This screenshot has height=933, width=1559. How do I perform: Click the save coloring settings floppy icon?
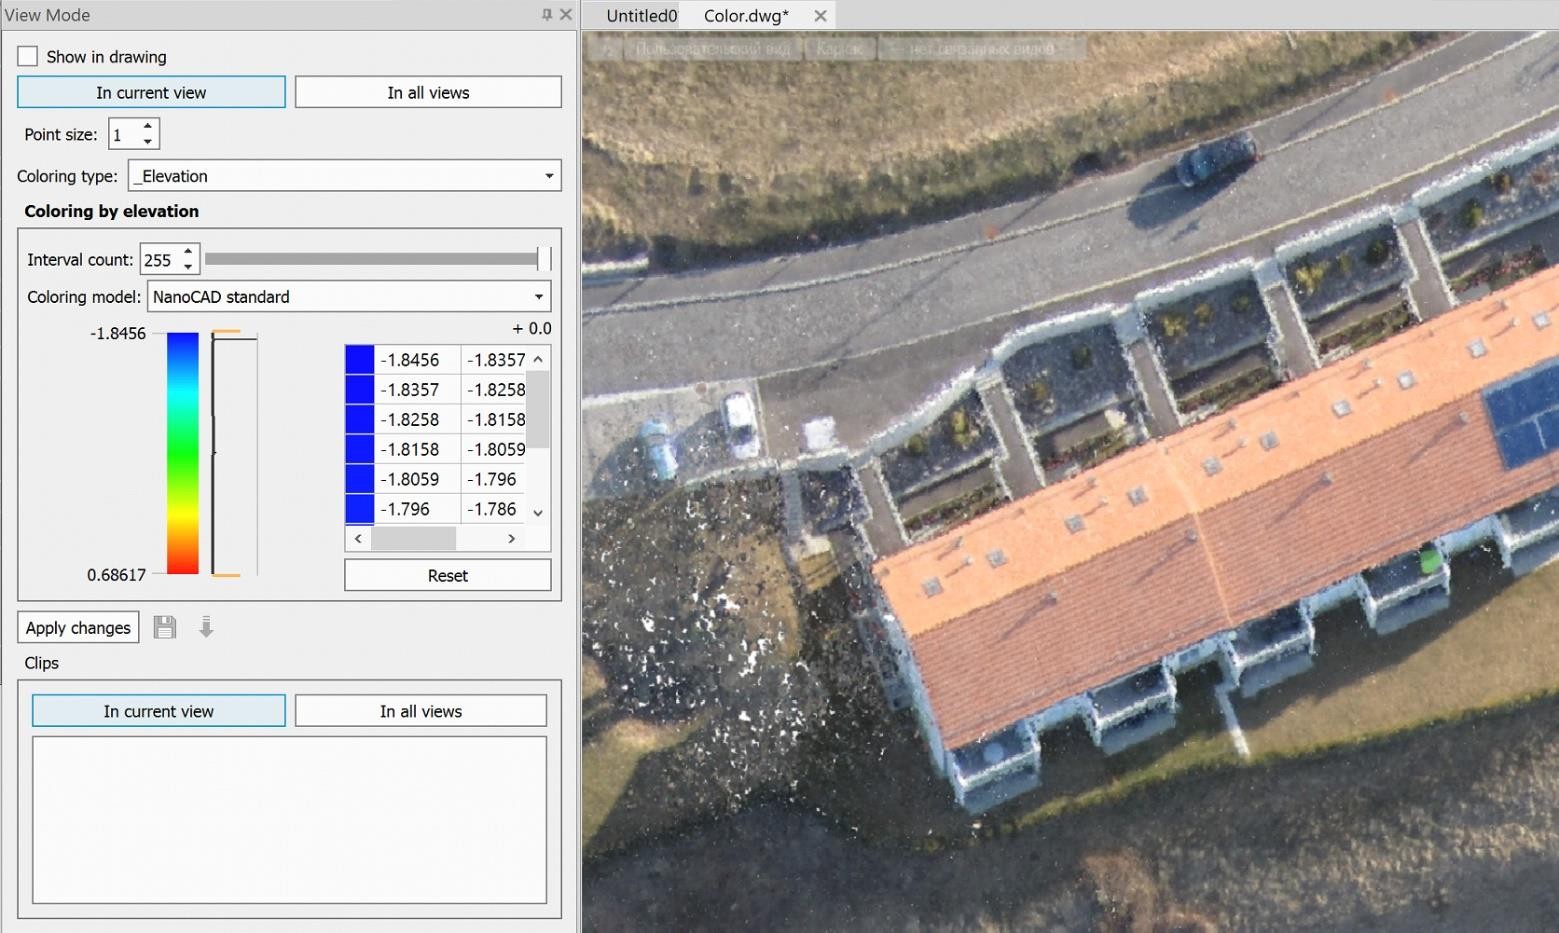[x=165, y=627]
